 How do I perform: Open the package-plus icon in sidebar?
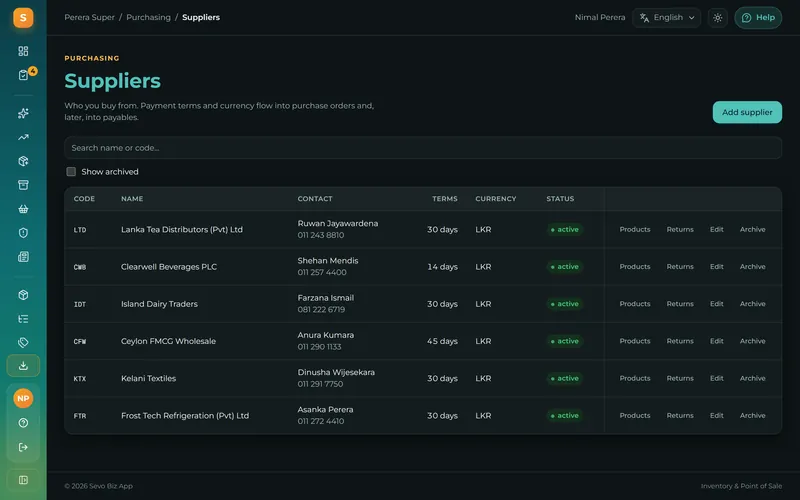23,161
